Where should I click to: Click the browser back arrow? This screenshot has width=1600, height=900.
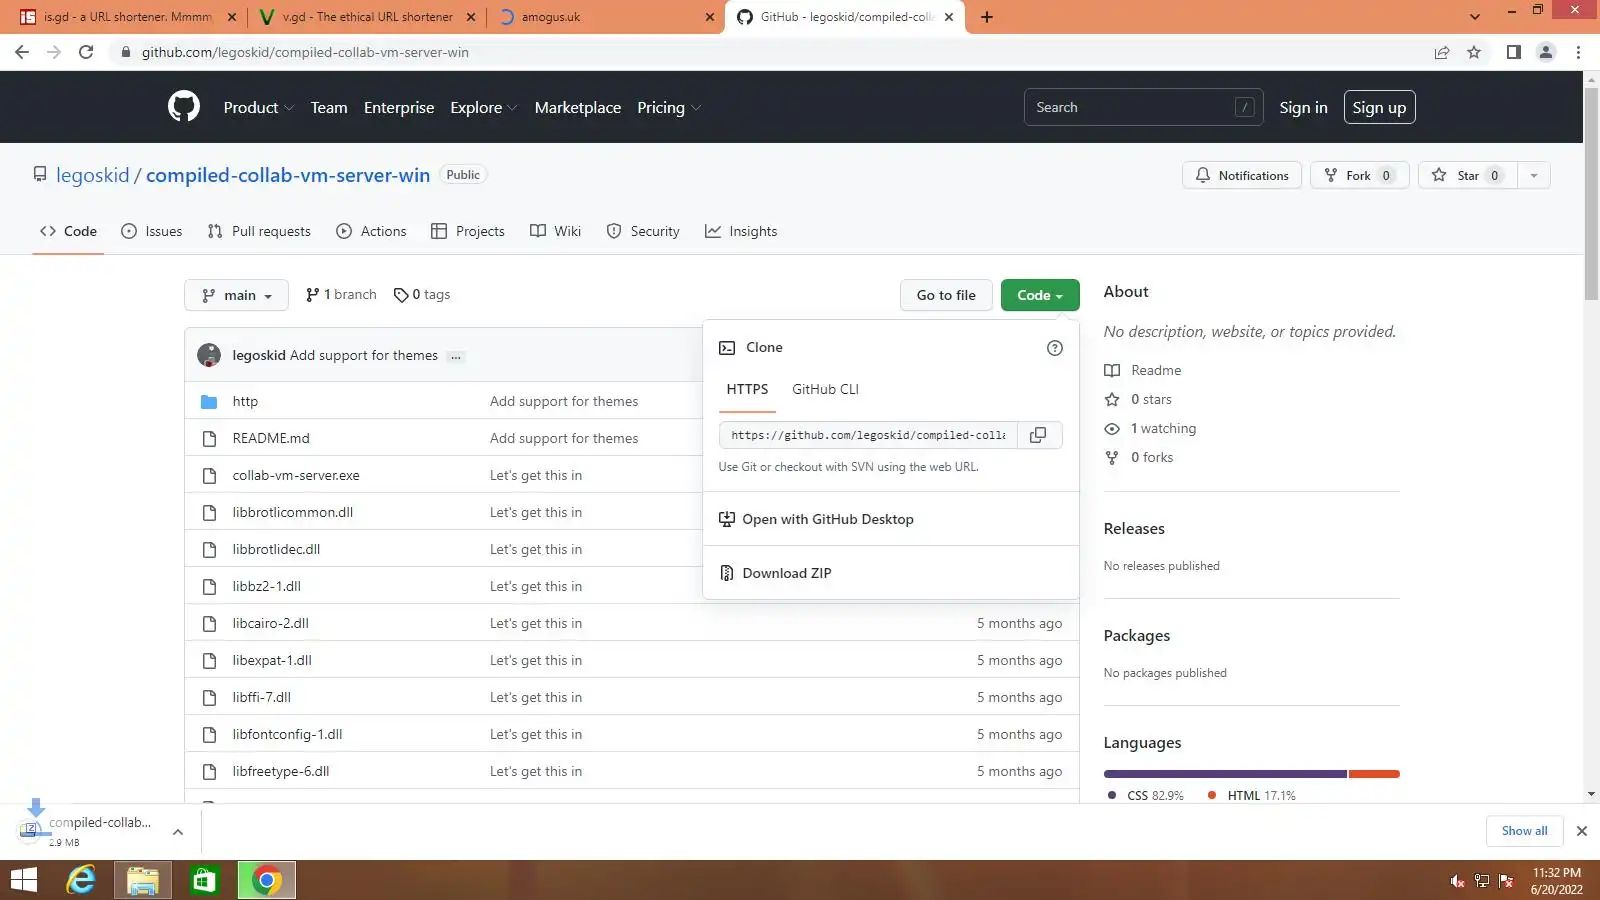(22, 52)
